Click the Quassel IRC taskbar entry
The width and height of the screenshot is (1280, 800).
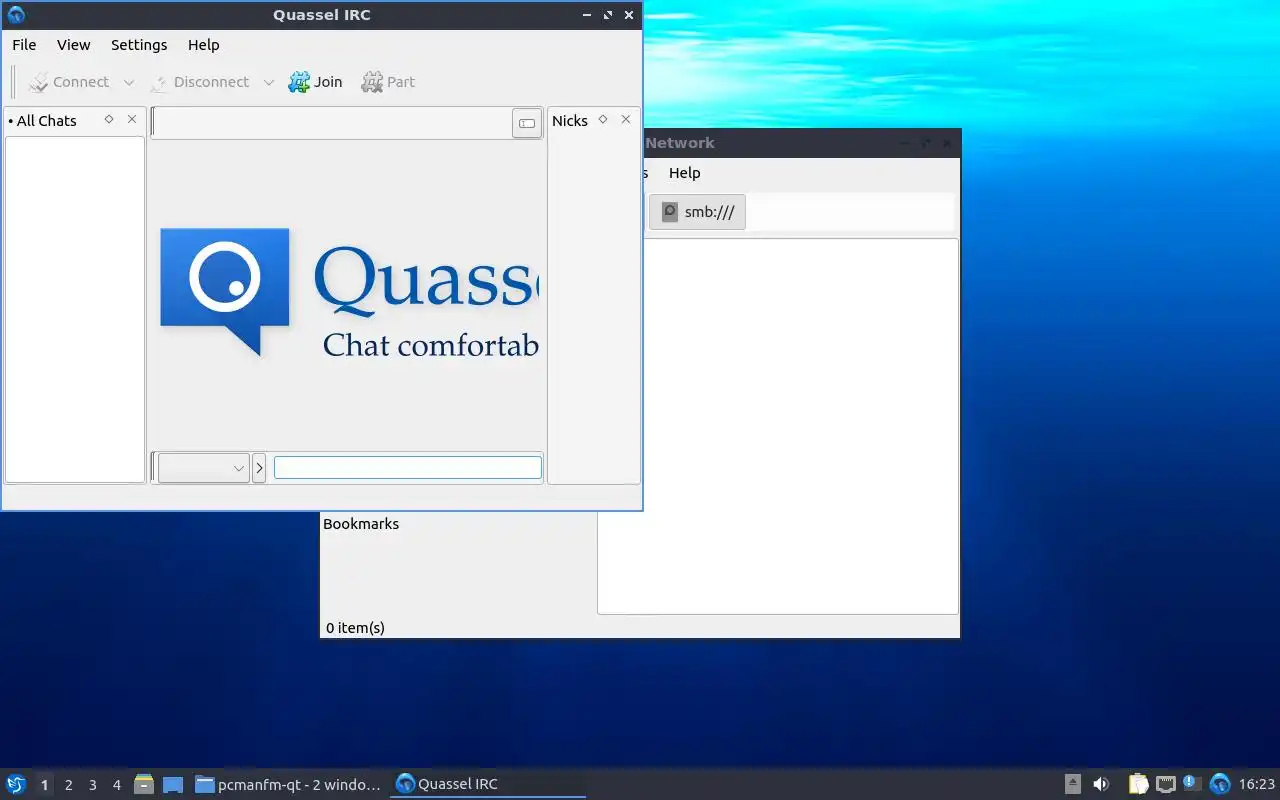487,784
